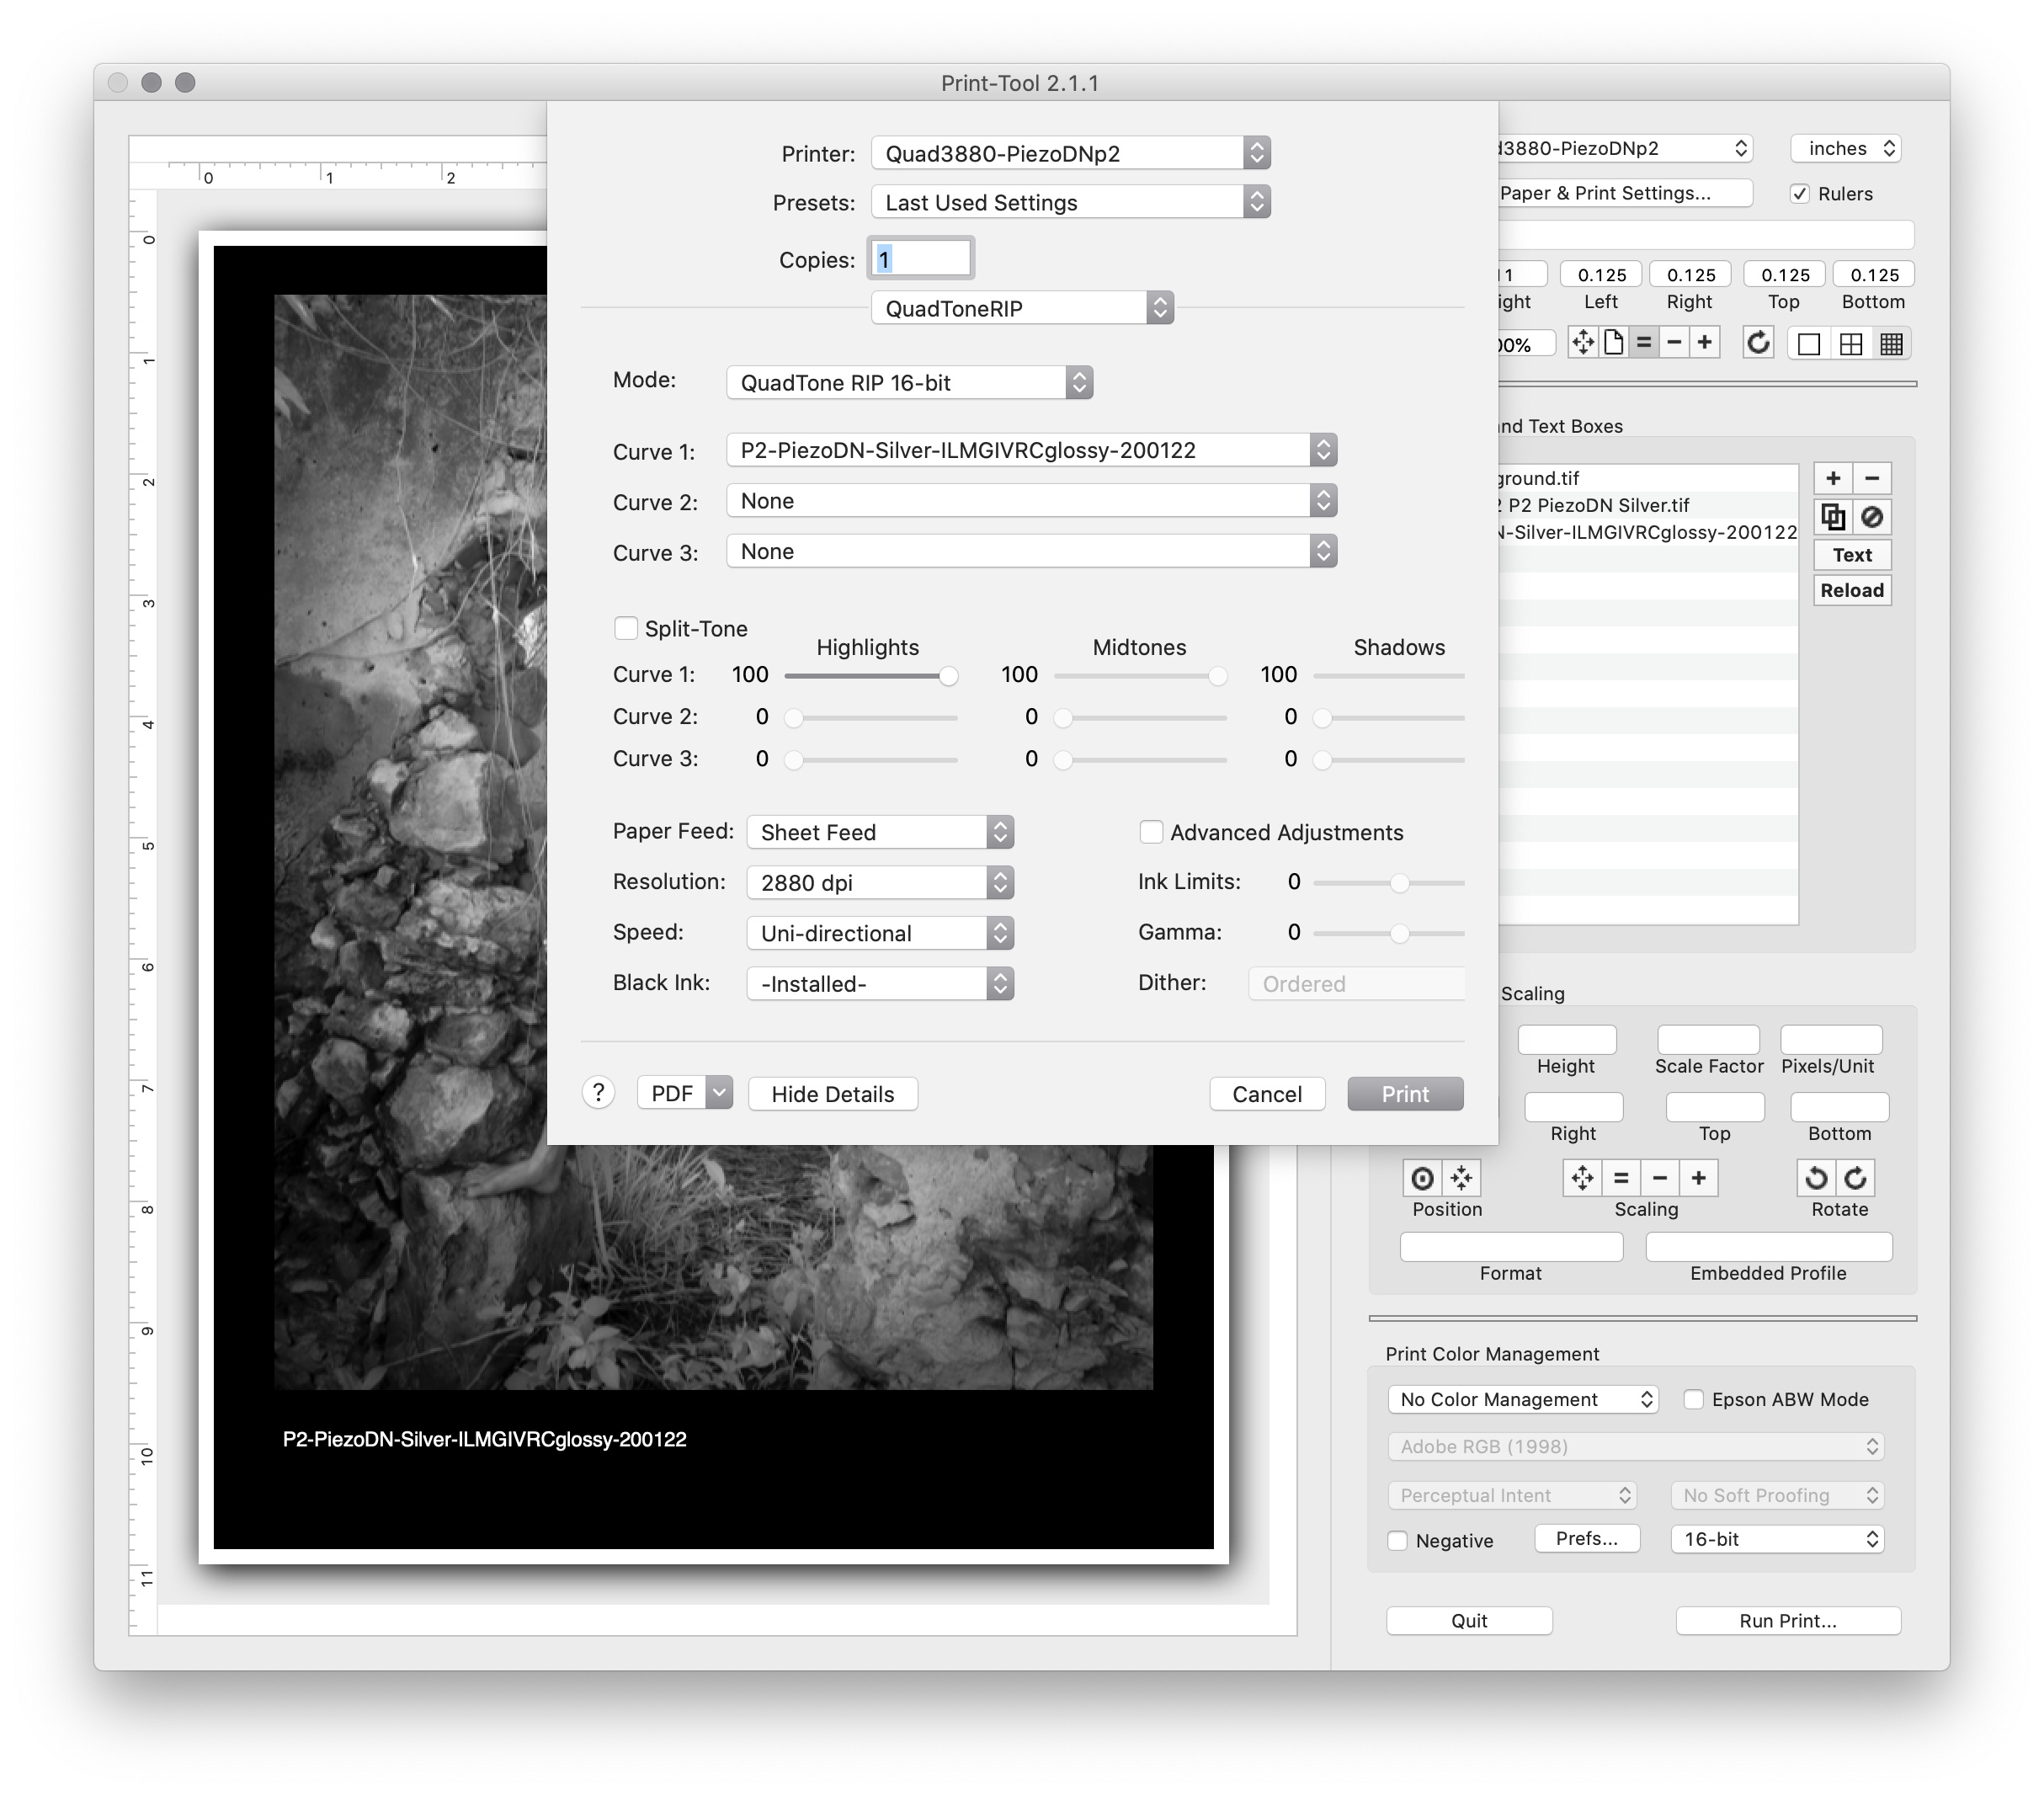Viewport: 2044px width, 1795px height.
Task: Enable Advanced Adjustments checkbox
Action: 1151,832
